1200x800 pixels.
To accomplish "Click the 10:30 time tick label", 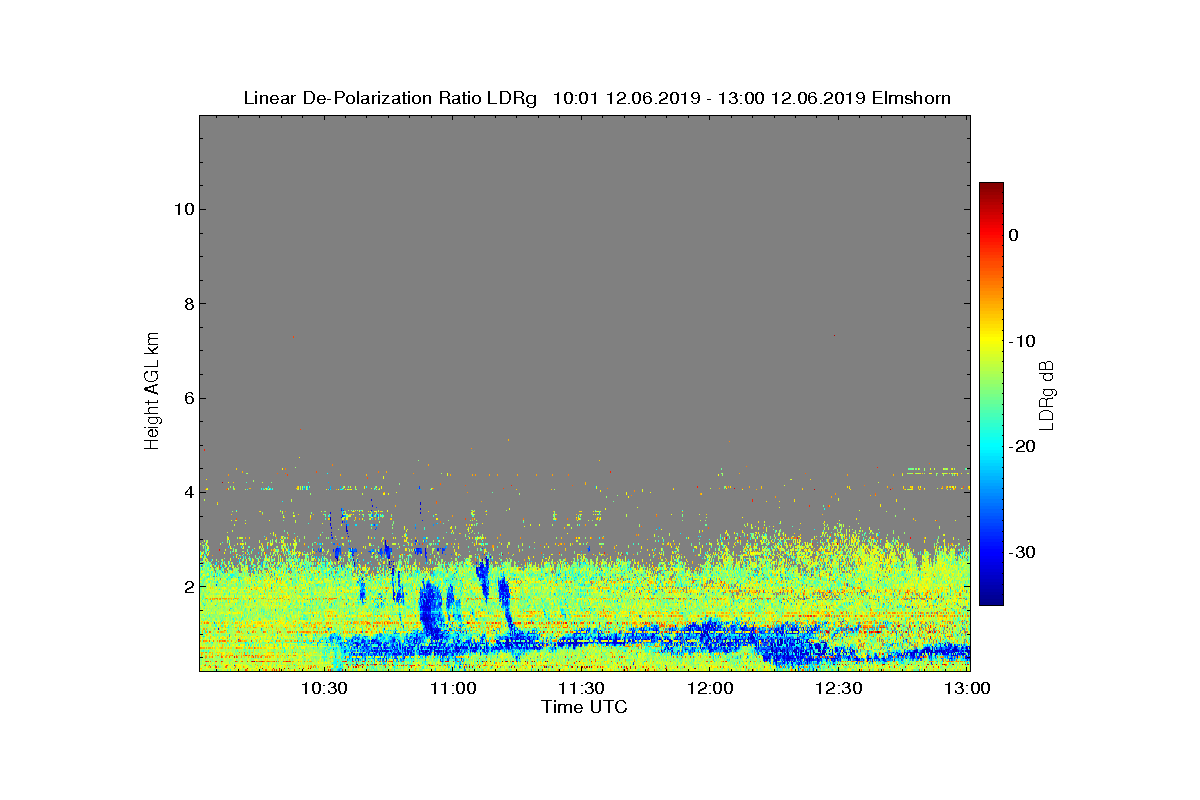I will tap(324, 688).
